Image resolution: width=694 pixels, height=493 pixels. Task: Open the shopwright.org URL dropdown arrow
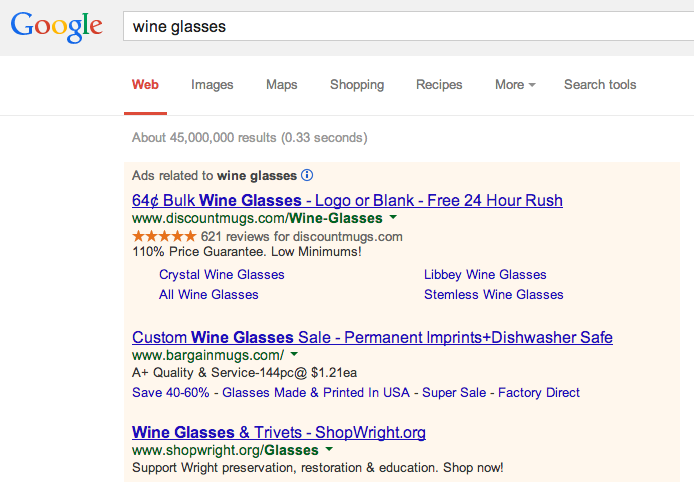[x=329, y=449]
